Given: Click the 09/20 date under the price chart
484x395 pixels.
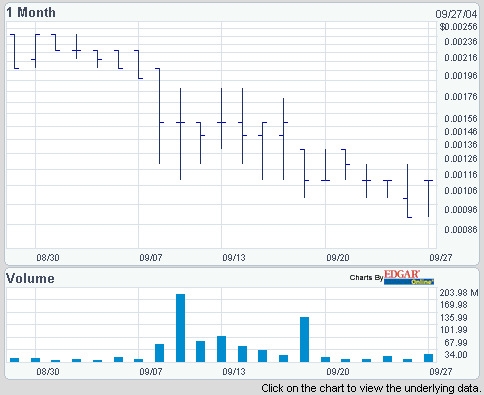Looking at the screenshot, I should 338,258.
